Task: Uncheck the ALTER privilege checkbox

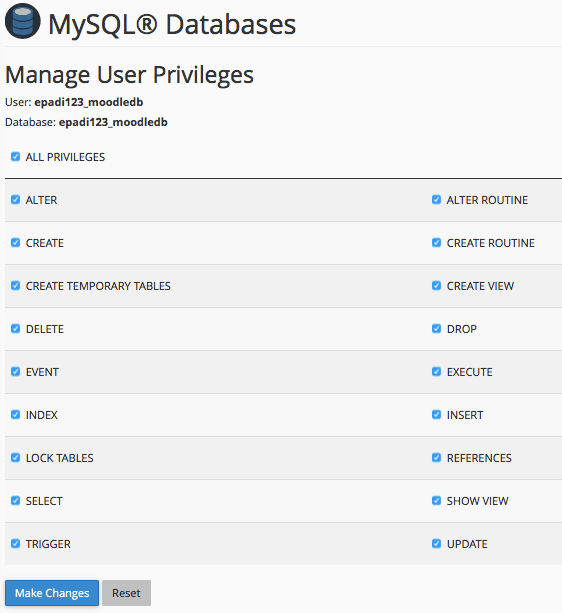Action: 16,200
